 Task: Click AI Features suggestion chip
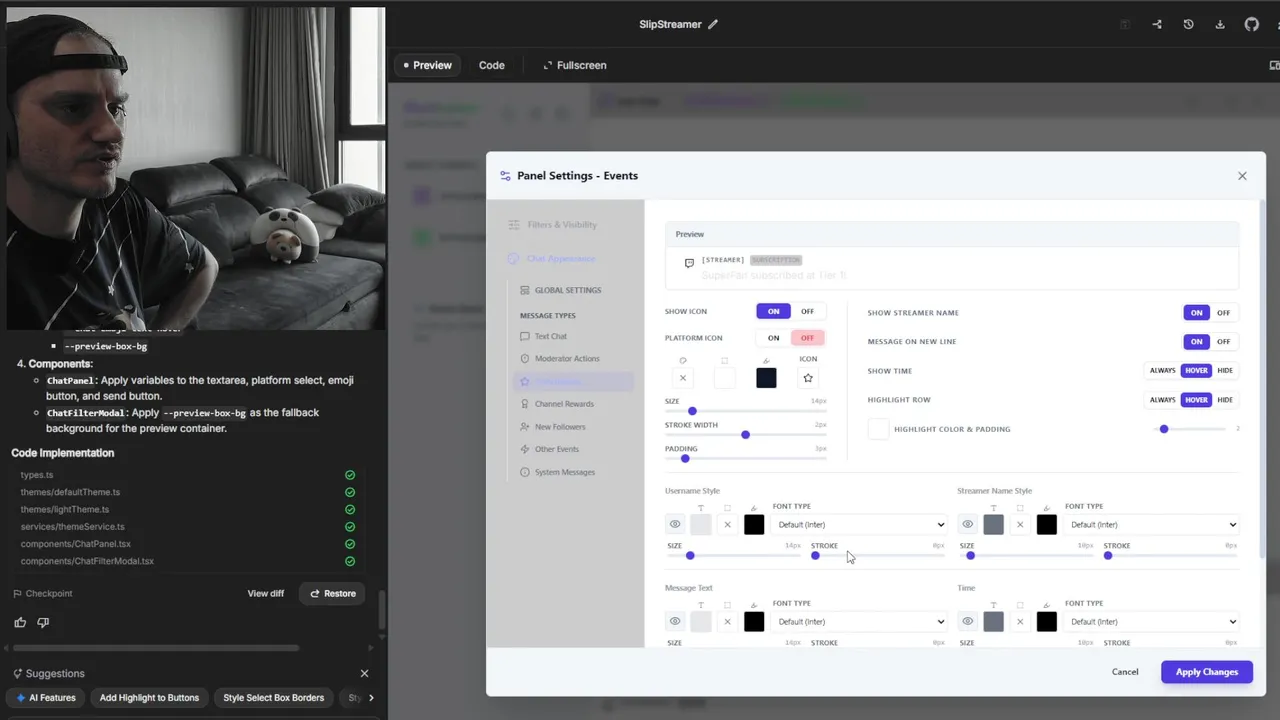tap(46, 698)
